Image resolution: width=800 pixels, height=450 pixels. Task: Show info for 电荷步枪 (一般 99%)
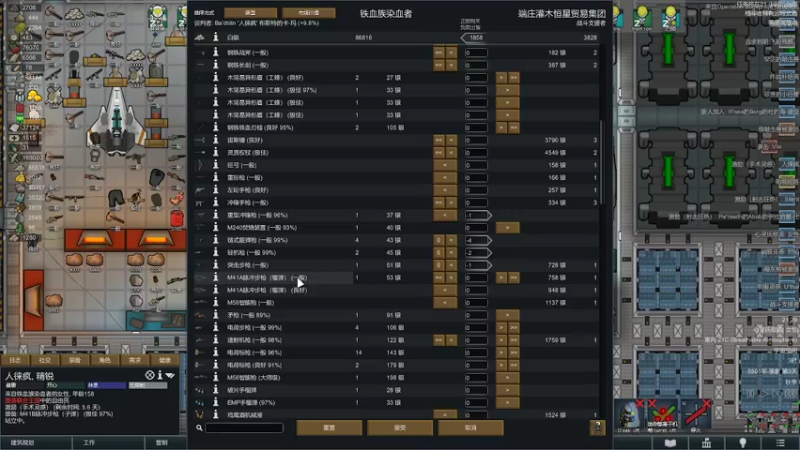coord(216,328)
